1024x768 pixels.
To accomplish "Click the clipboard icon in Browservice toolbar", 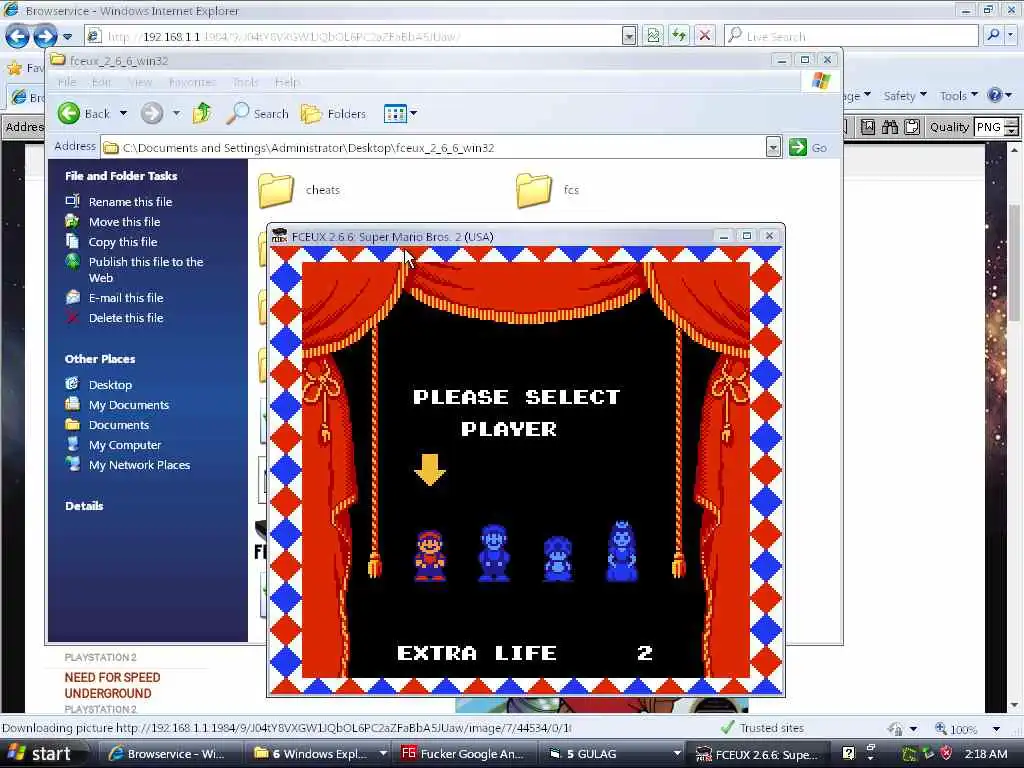I will tap(912, 127).
